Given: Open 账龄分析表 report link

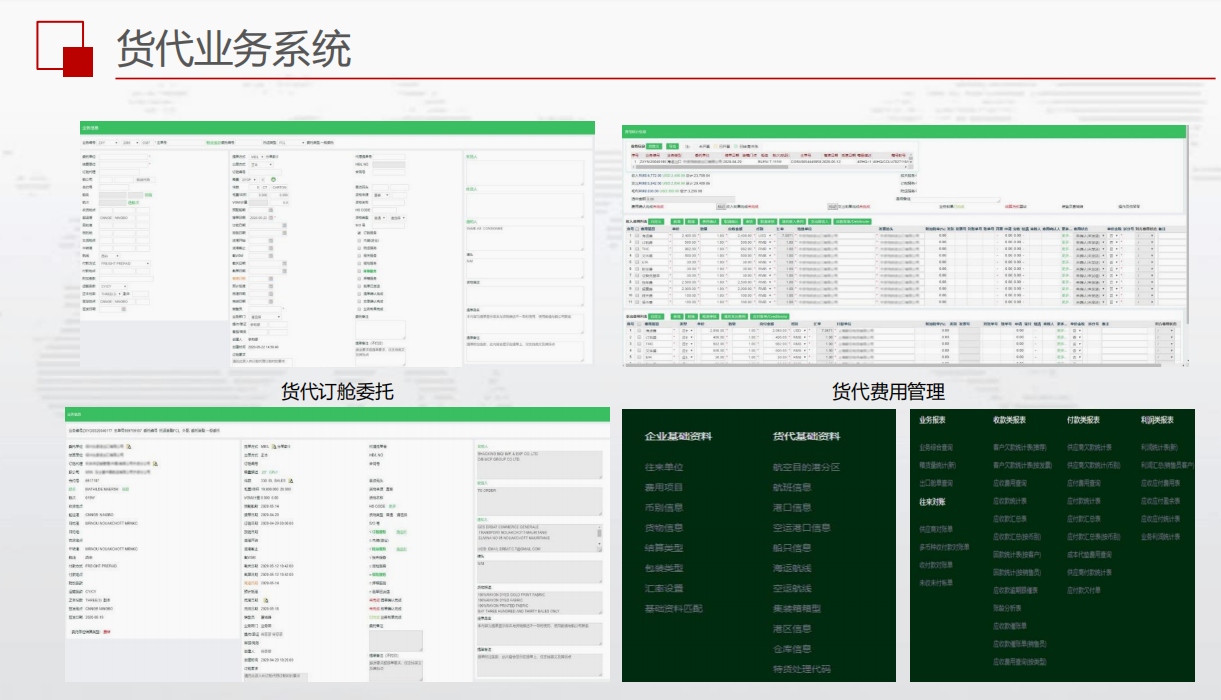Looking at the screenshot, I should click(x=1009, y=607).
